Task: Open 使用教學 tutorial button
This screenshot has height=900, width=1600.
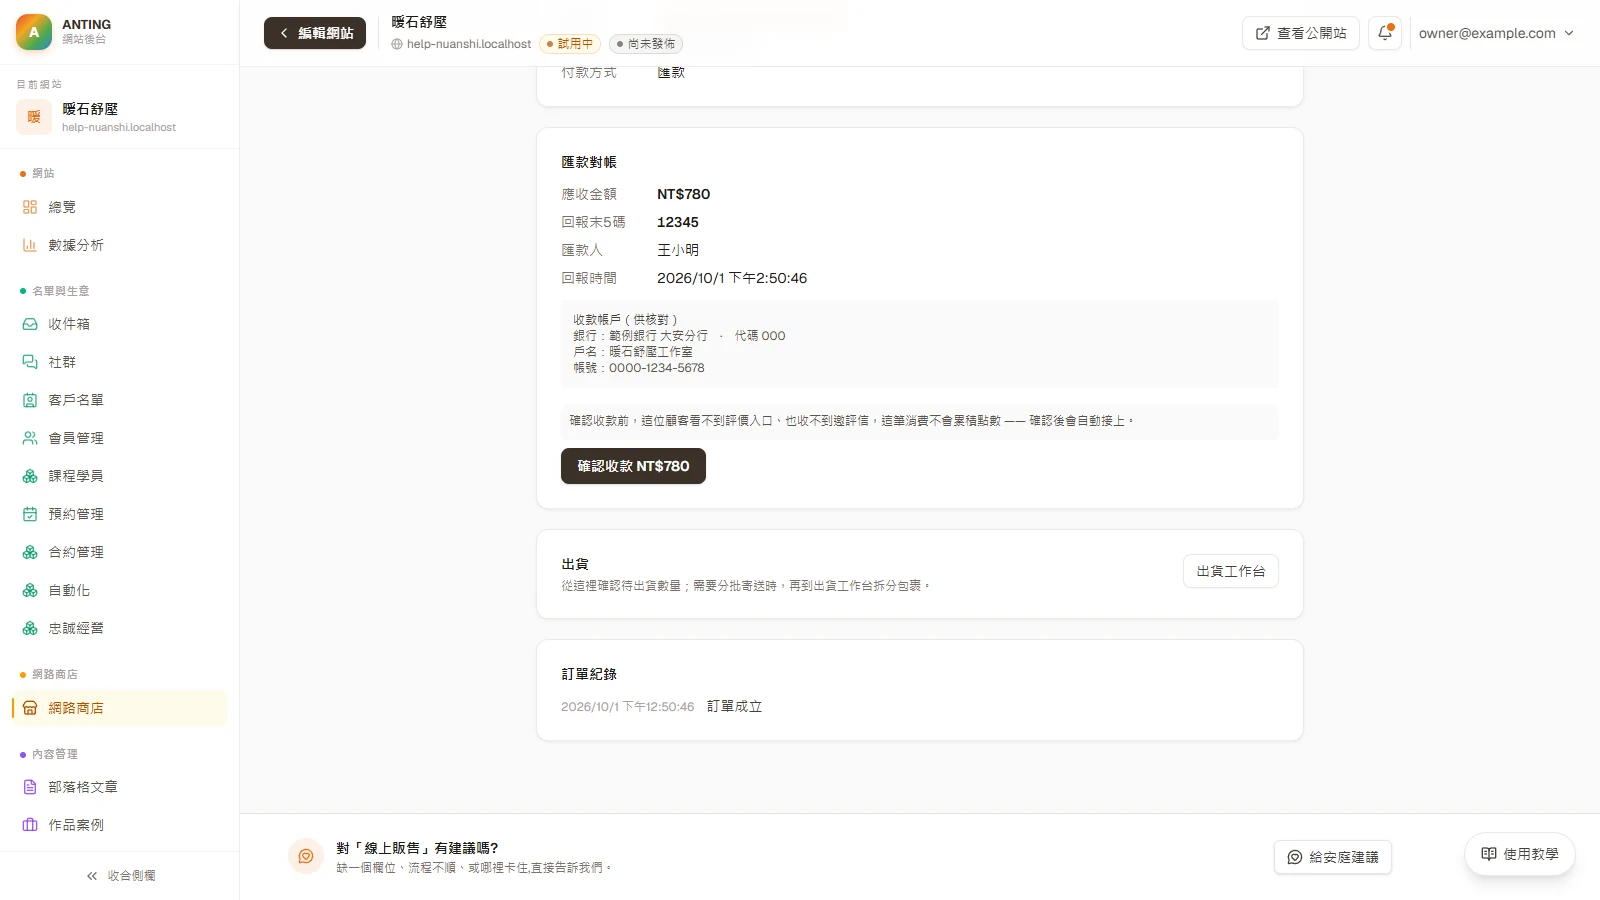Action: click(x=1520, y=854)
